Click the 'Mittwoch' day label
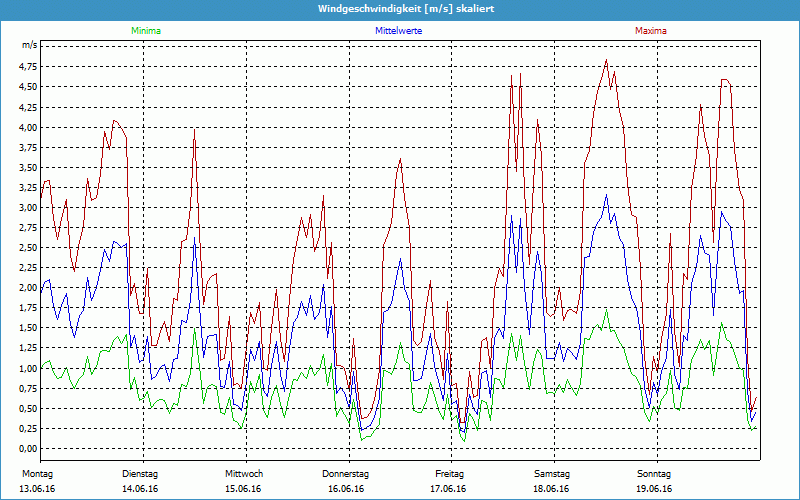The width and height of the screenshot is (800, 500). 244,474
